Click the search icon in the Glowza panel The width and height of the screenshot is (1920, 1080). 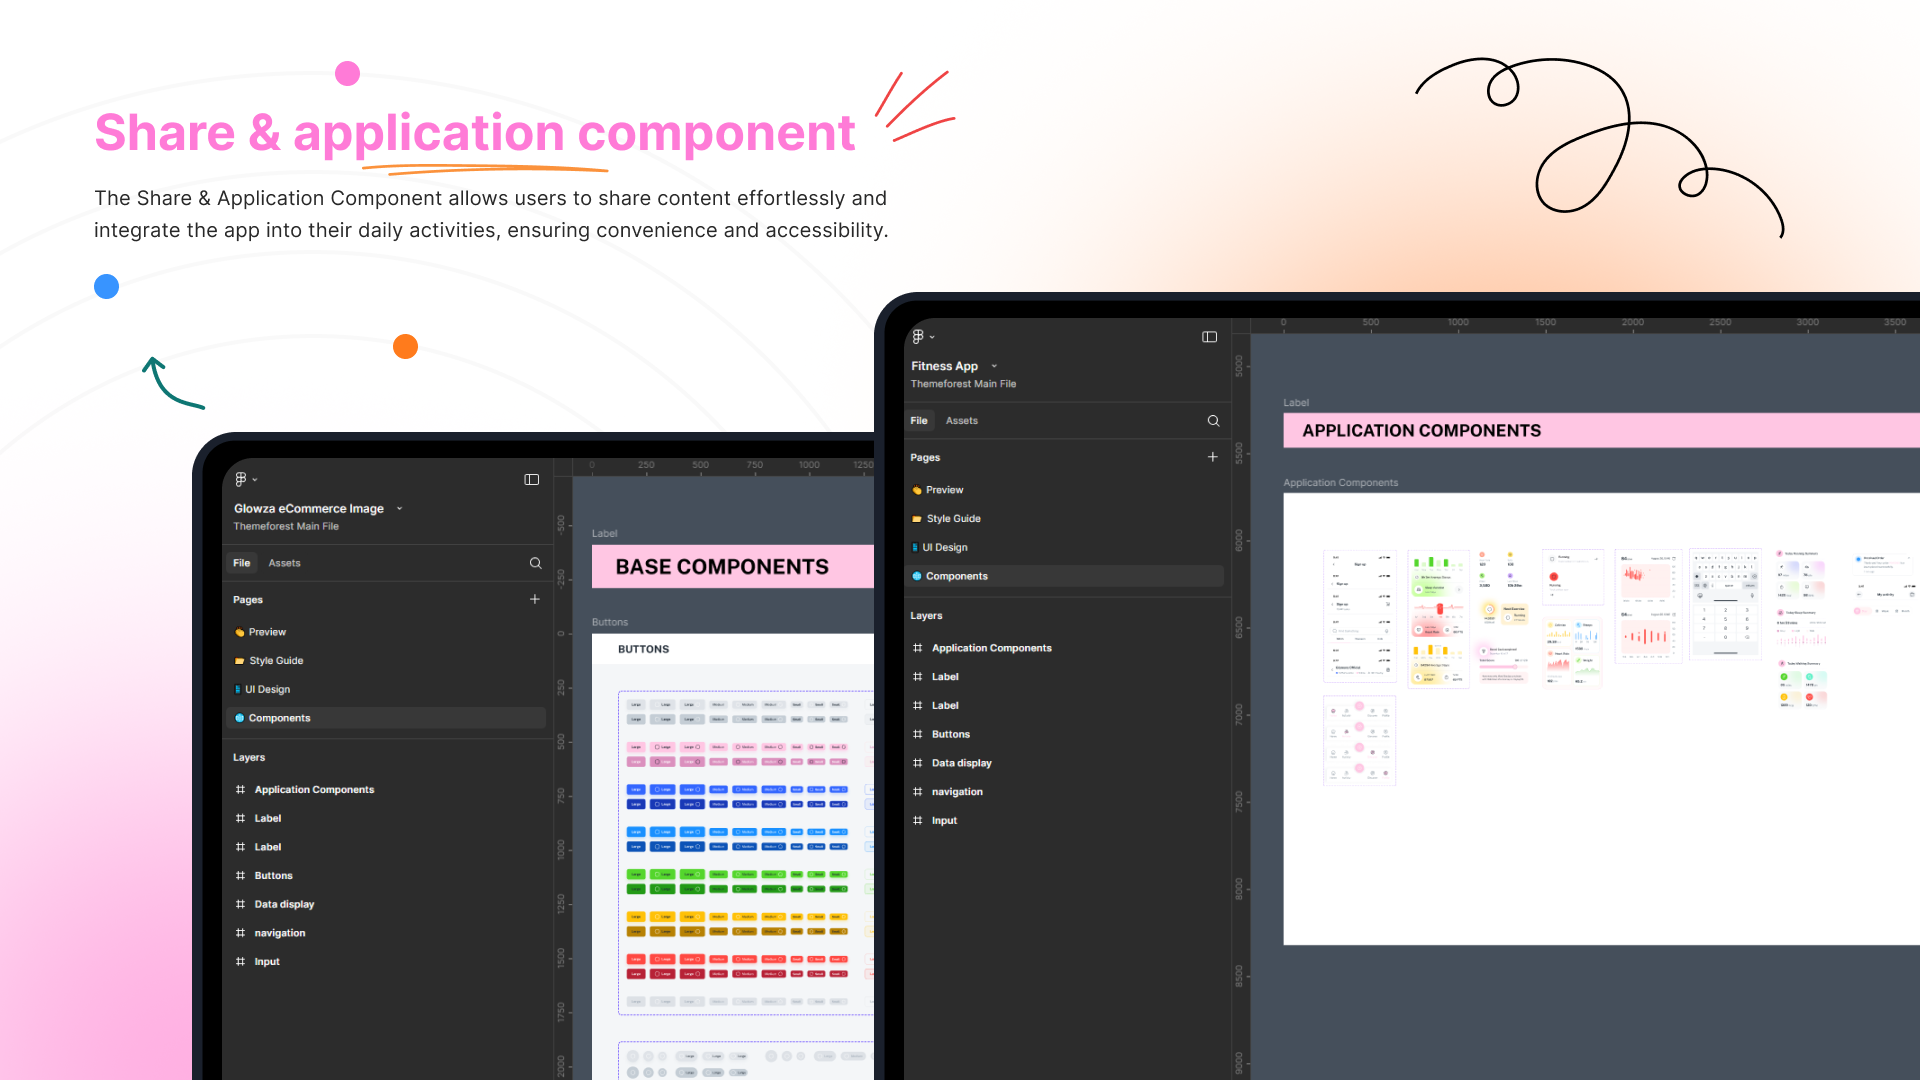[x=536, y=563]
